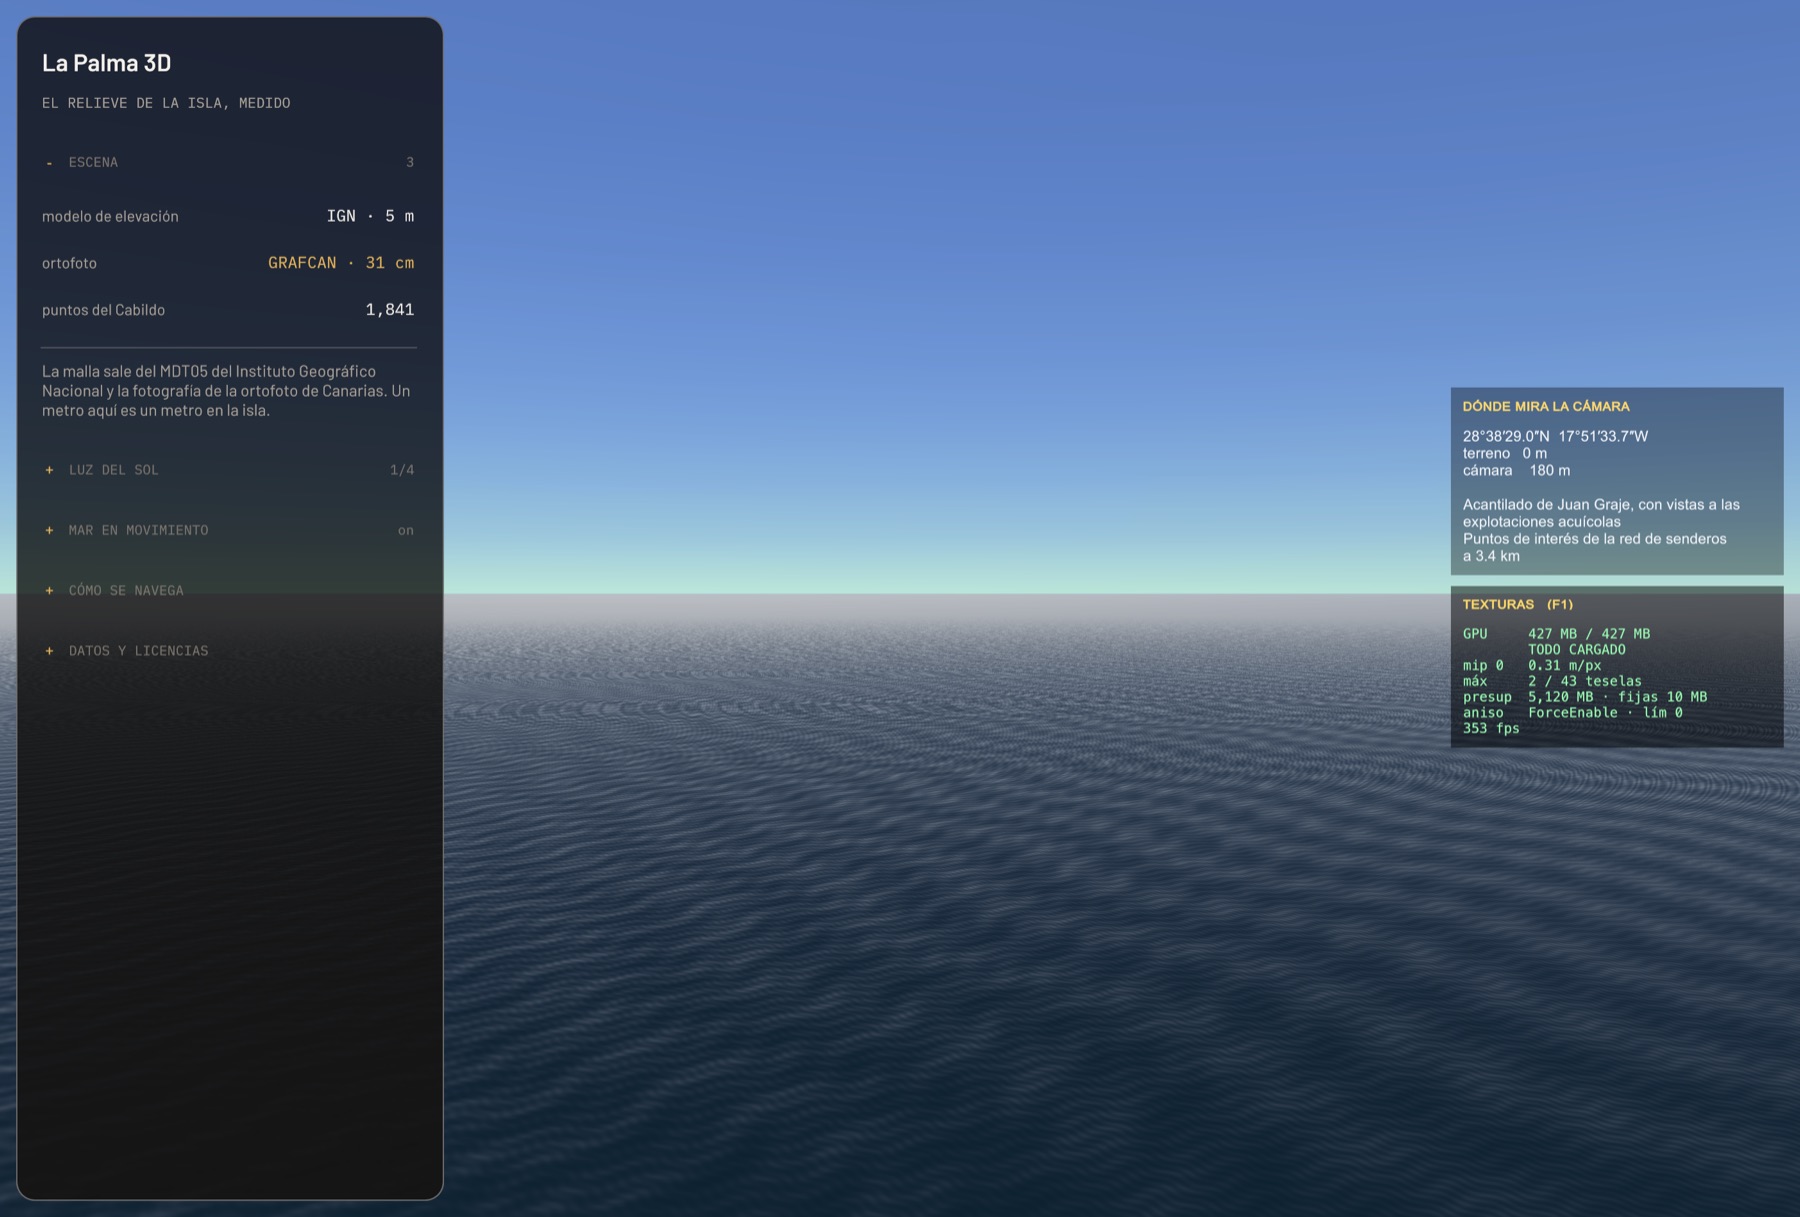1800x1217 pixels.
Task: Click the coordinates 28°38'29.0"N 17°51'33.7"W
Action: click(1555, 436)
